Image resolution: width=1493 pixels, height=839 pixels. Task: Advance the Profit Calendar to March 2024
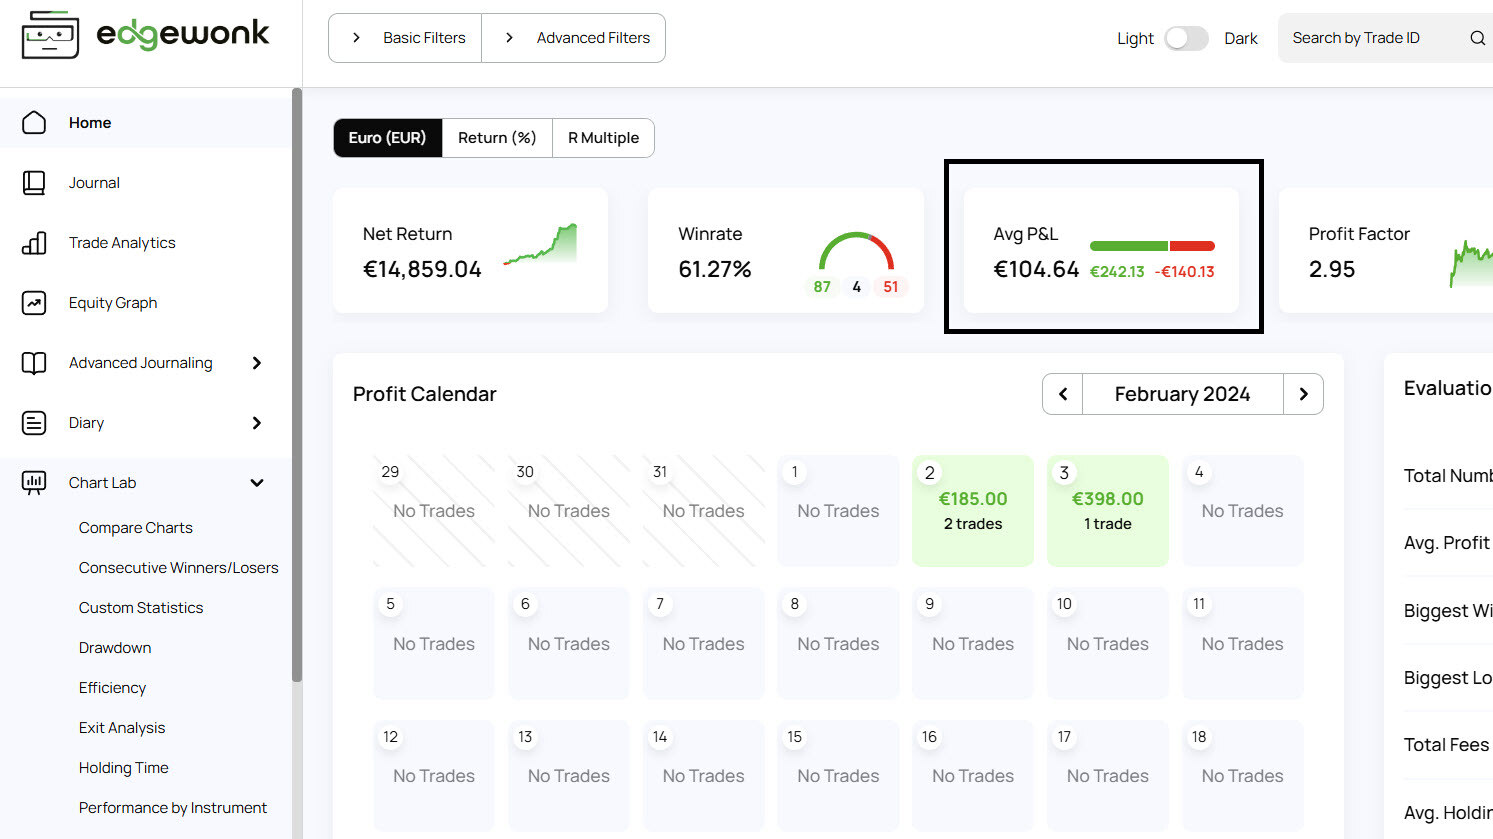[x=1303, y=394]
